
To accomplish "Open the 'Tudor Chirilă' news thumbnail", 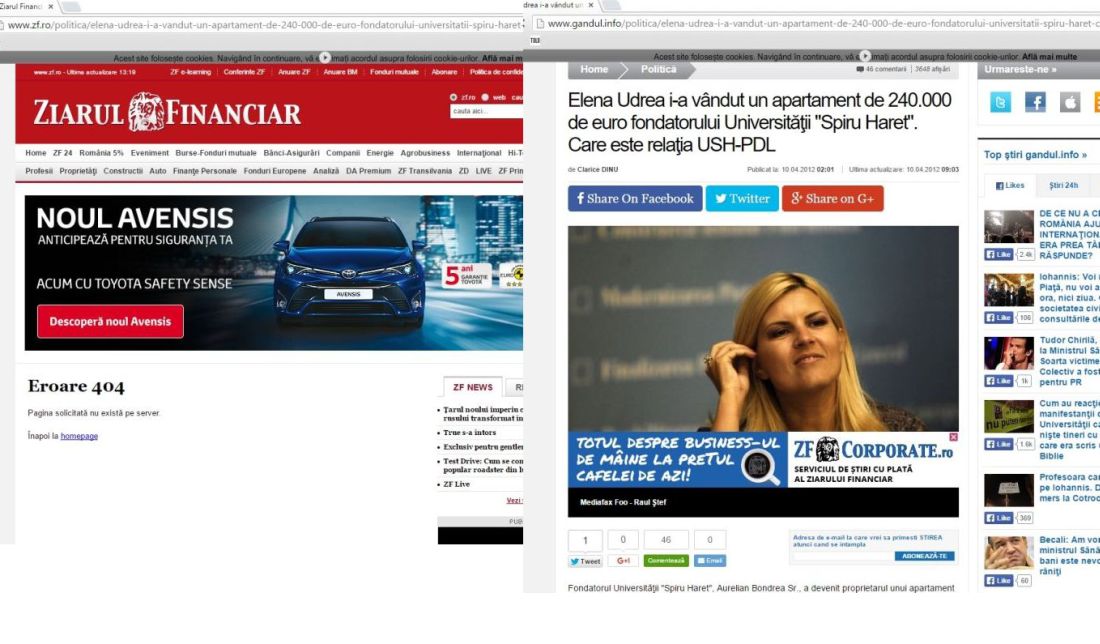I will 1009,354.
